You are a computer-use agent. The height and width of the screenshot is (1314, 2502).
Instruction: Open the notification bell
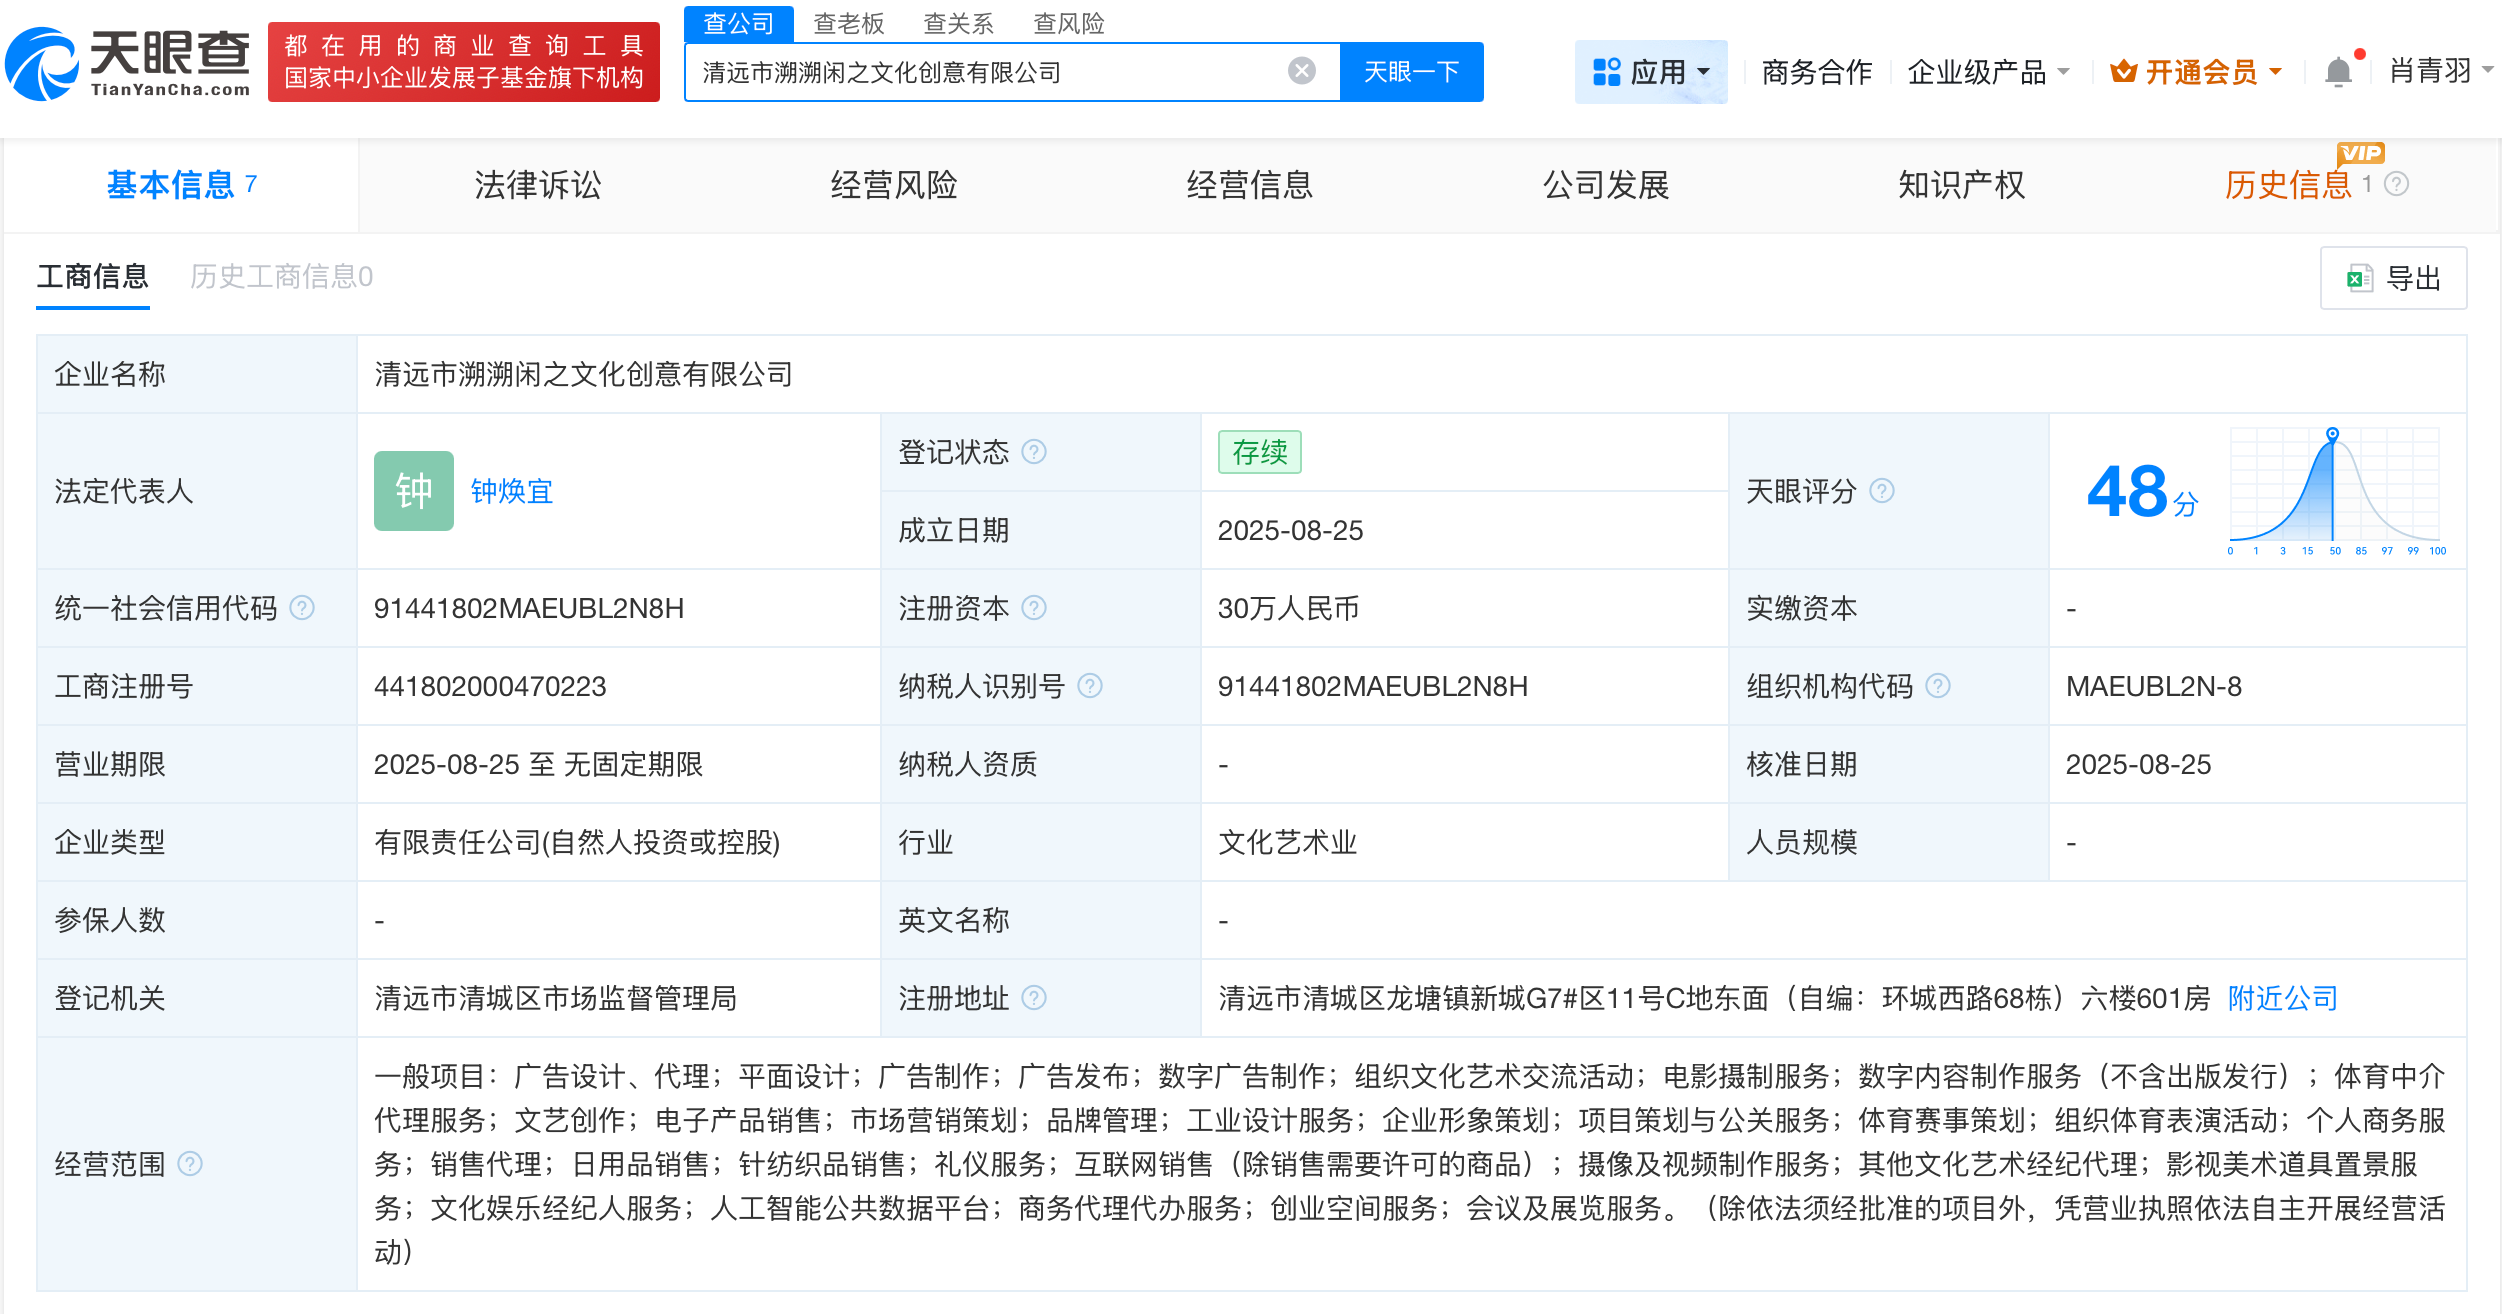click(x=2337, y=71)
